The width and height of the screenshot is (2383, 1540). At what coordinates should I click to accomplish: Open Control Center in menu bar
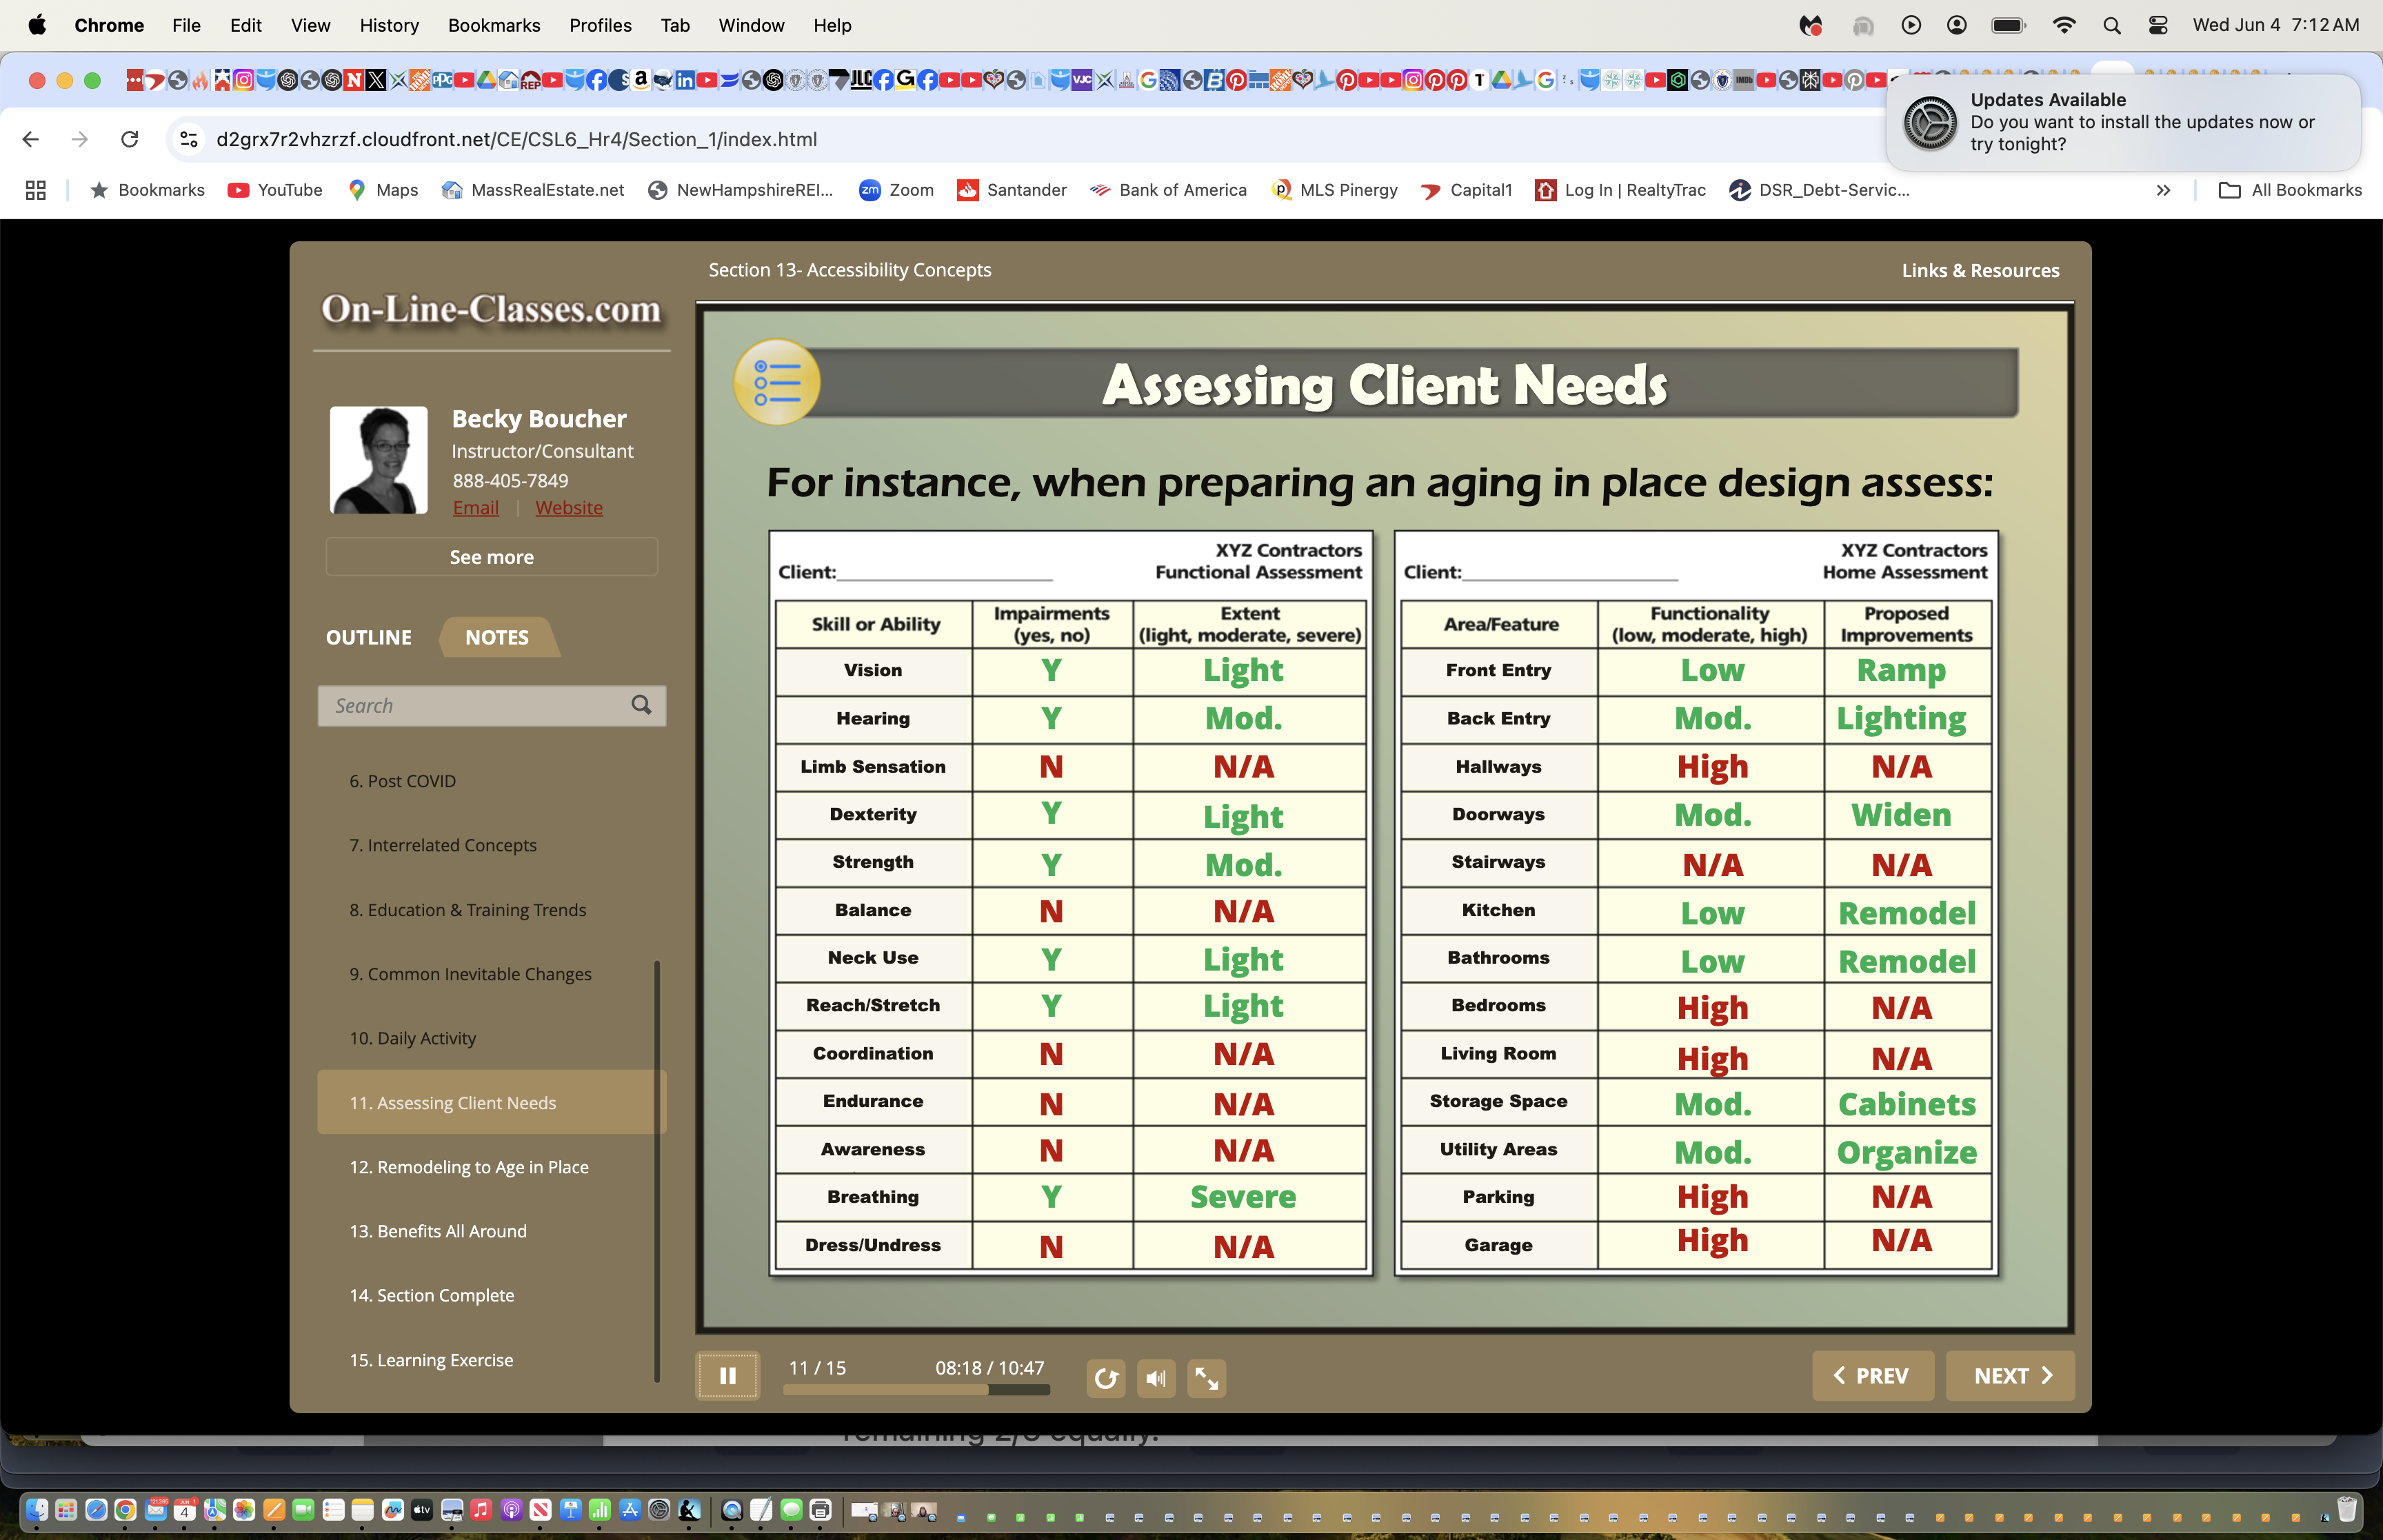pos(2157,25)
